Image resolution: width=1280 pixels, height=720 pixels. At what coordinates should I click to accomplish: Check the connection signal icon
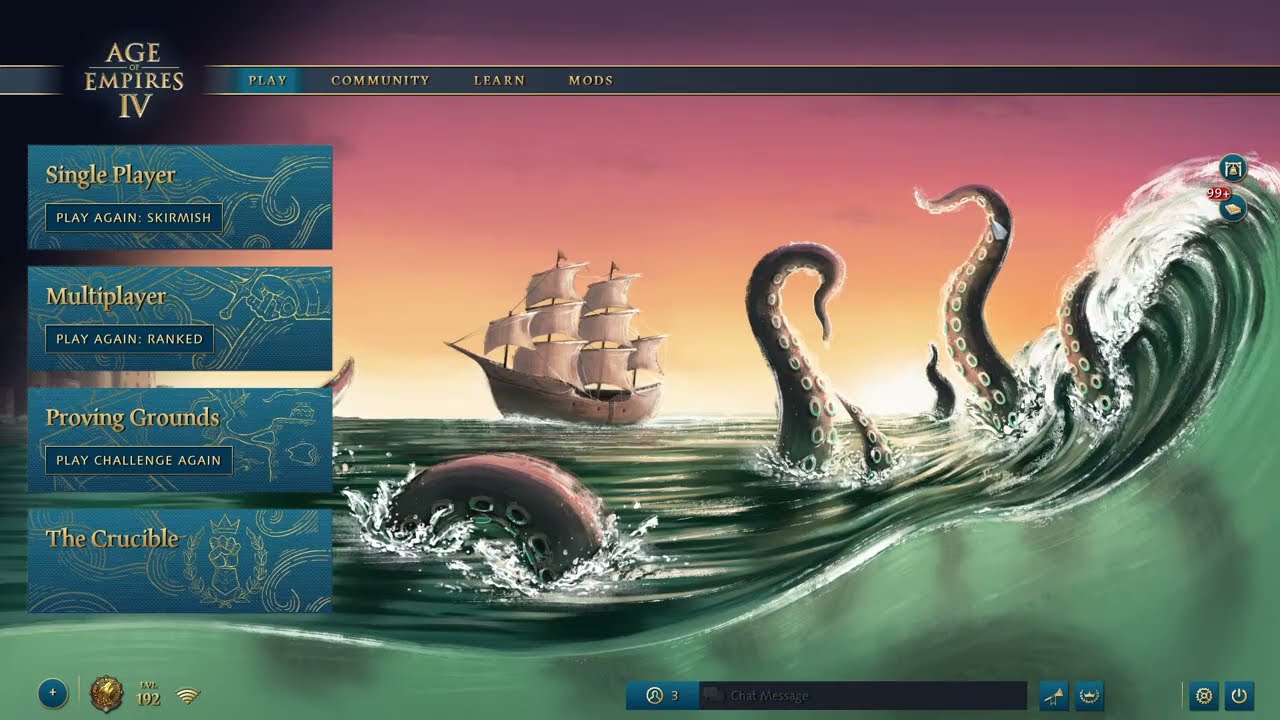point(188,695)
